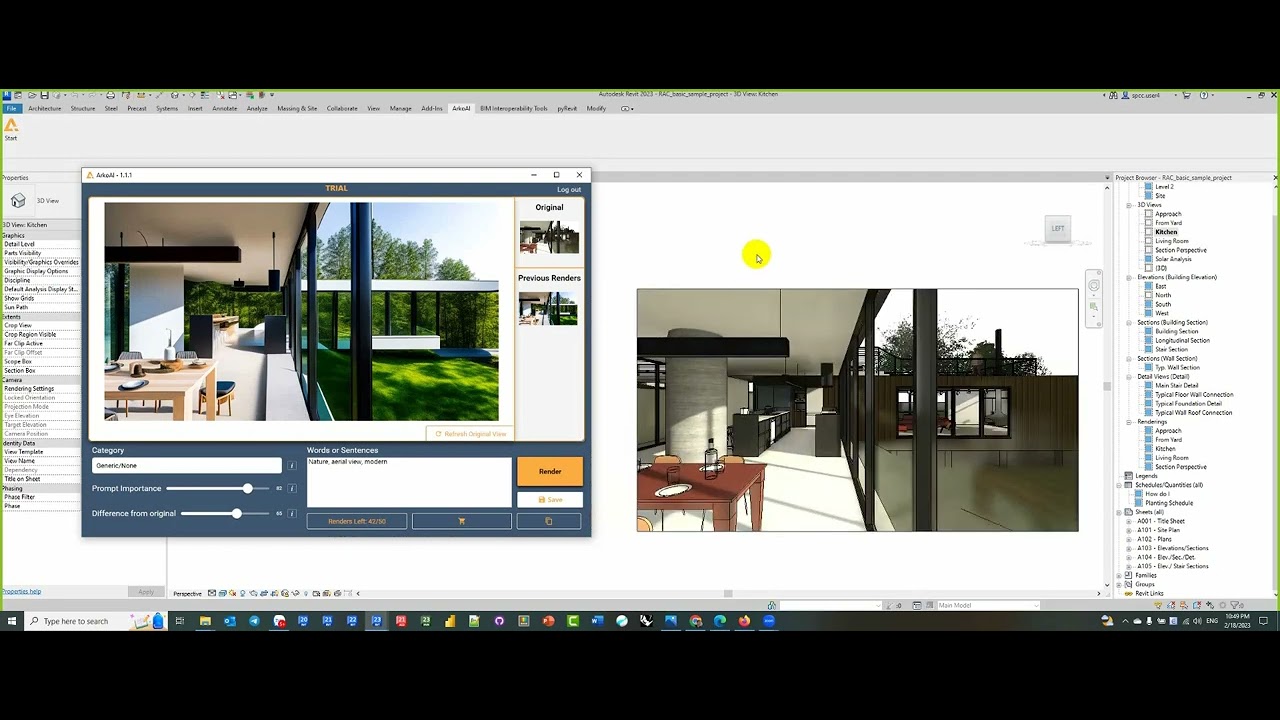Viewport: 1280px width, 720px height.
Task: Click the Save button in ArkoAI
Action: click(550, 499)
